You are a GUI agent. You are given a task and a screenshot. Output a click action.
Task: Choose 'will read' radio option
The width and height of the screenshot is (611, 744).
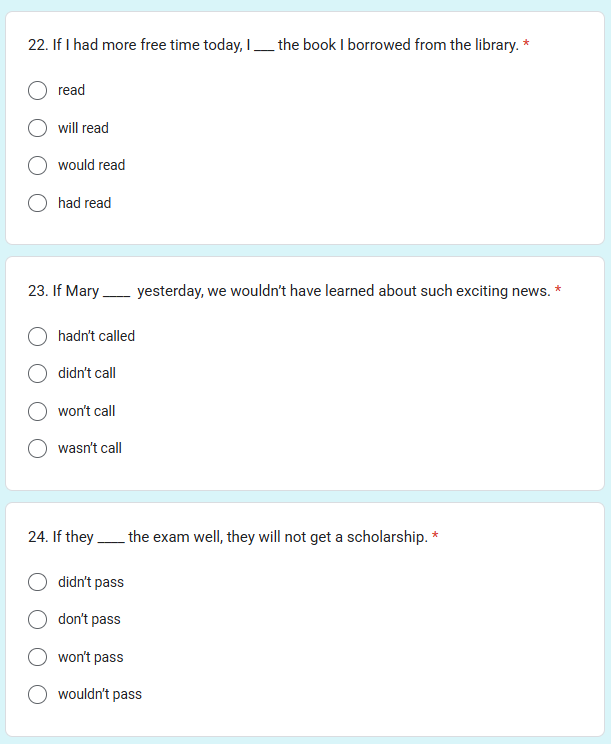click(x=37, y=128)
